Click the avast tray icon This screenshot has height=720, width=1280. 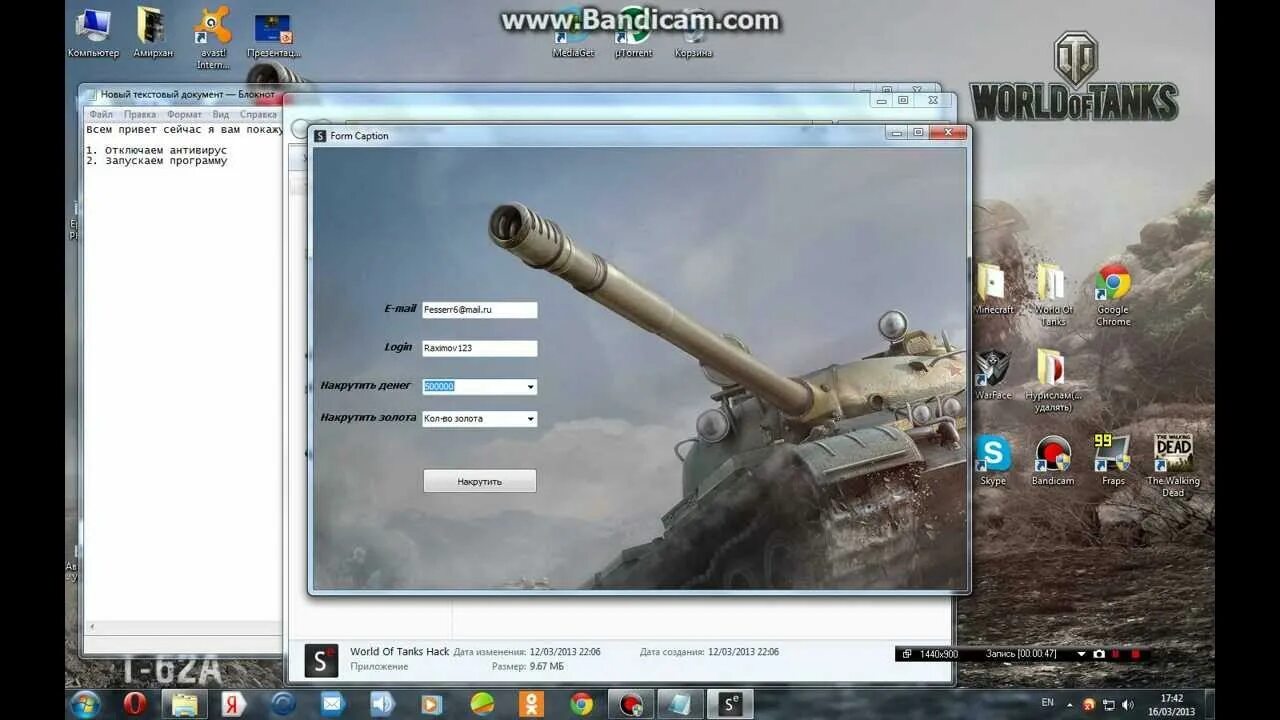coord(1088,704)
